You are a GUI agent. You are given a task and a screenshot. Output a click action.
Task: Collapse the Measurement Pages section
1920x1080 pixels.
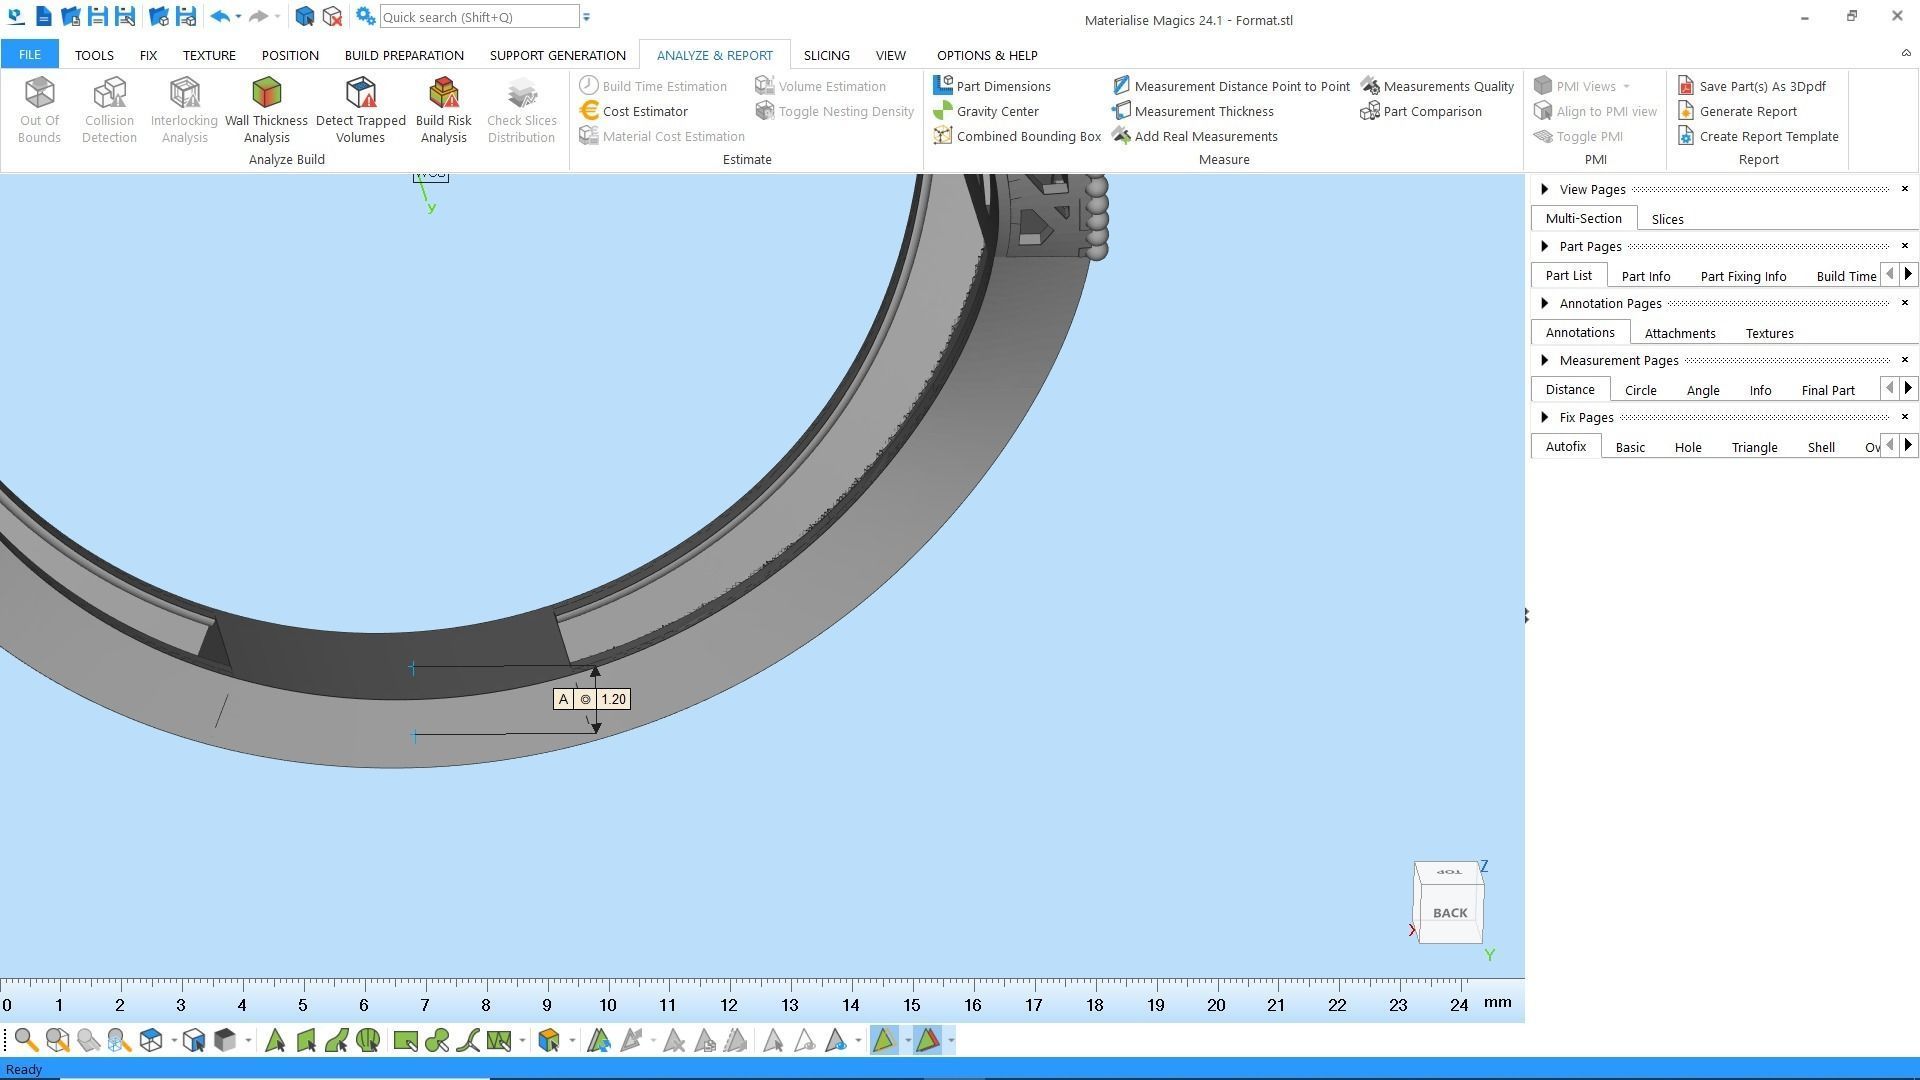(x=1545, y=360)
